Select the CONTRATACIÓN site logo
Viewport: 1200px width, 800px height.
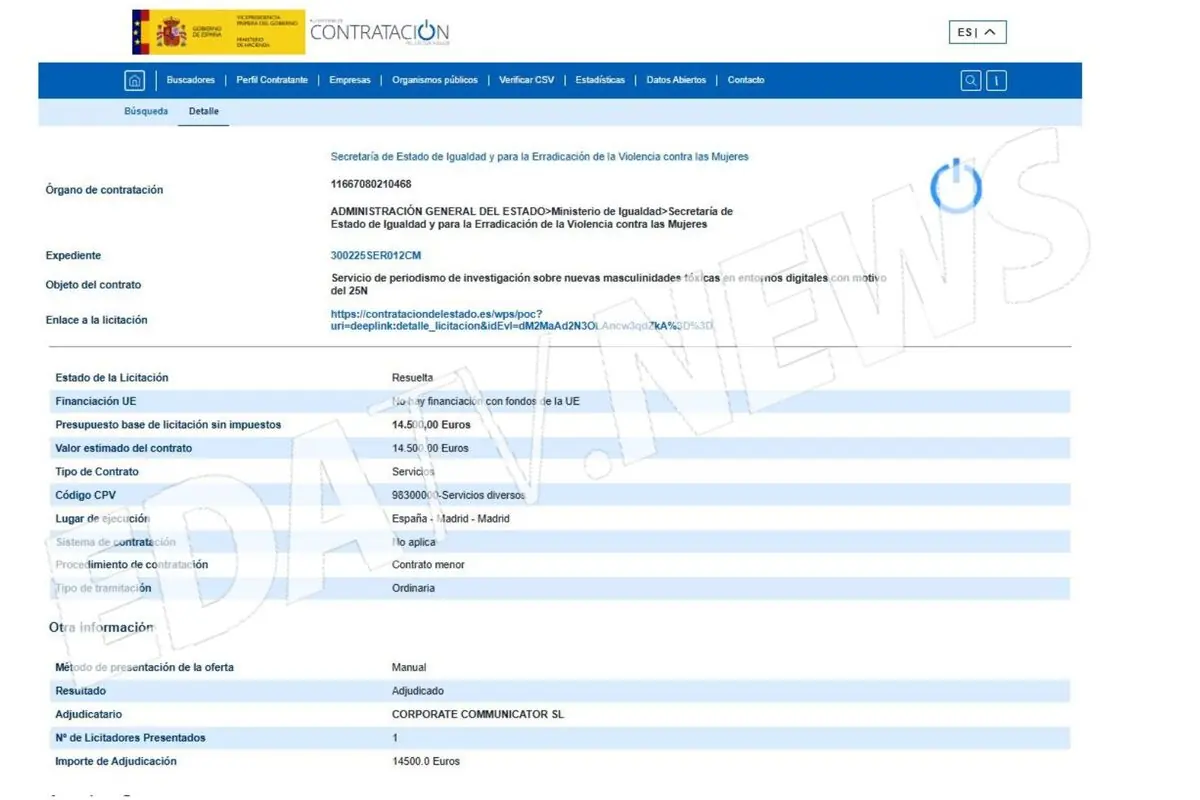coord(380,32)
